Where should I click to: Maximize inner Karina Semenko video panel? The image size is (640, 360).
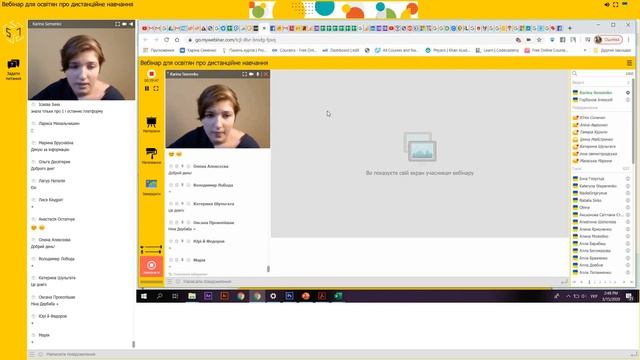244,74
